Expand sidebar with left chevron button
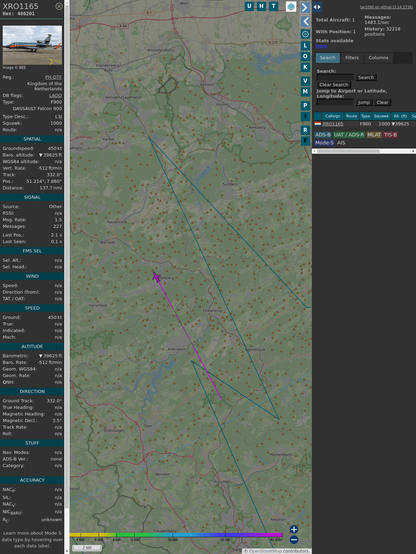The width and height of the screenshot is (416, 554). [305, 22]
